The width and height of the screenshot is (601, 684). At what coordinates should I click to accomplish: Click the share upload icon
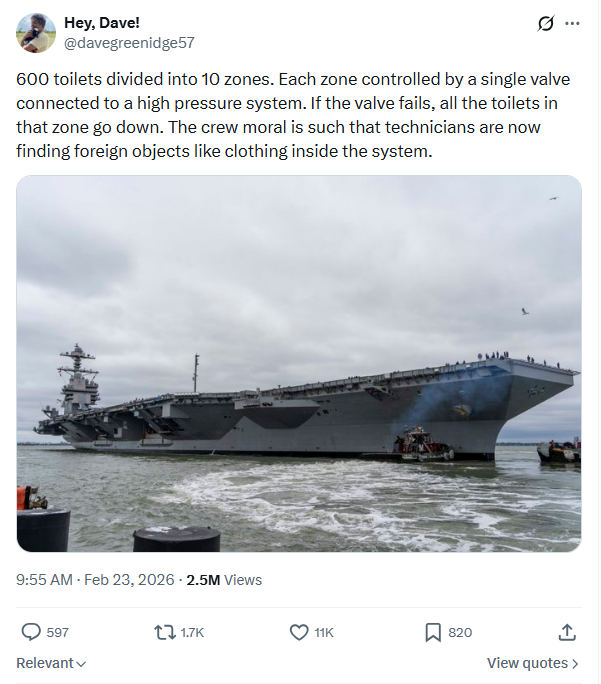(566, 632)
